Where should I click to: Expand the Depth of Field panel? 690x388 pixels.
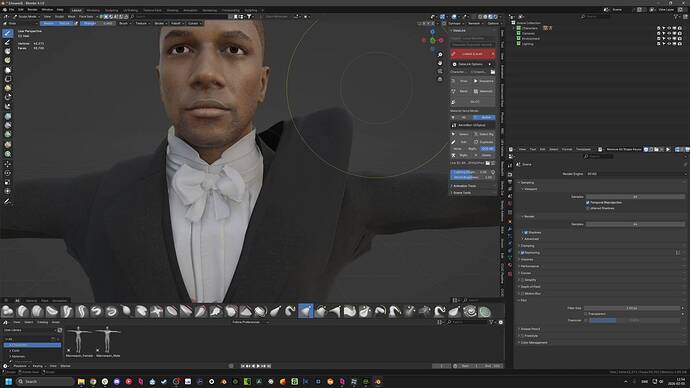pyautogui.click(x=530, y=287)
